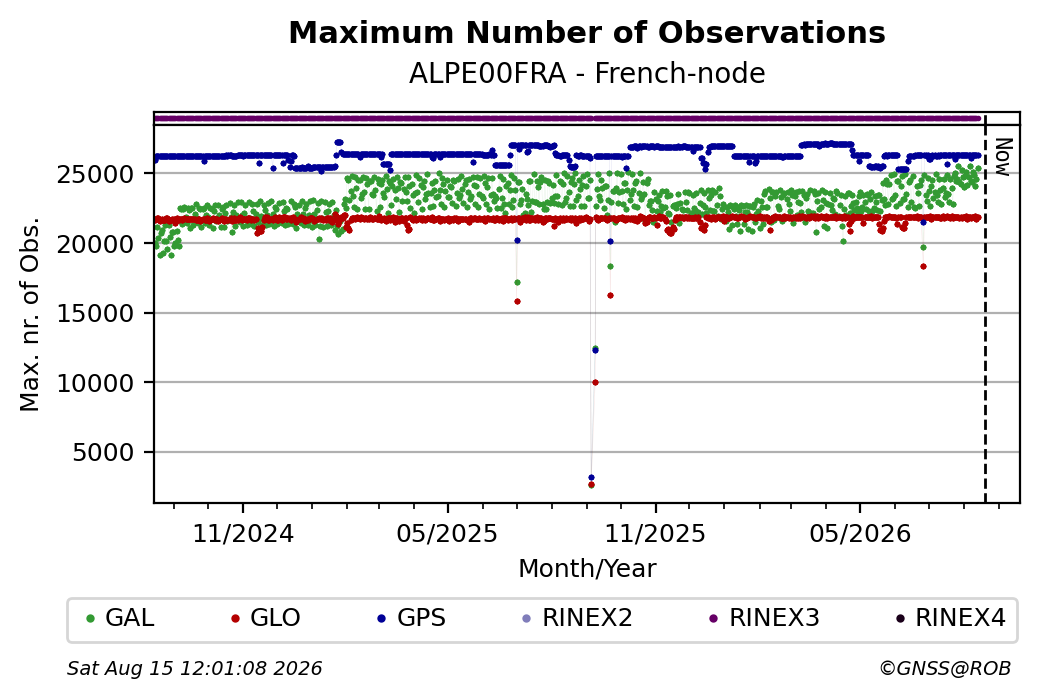Click the y-axis tick value 15000
Image resolution: width=1040 pixels, height=699 pixels.
[x=96, y=314]
